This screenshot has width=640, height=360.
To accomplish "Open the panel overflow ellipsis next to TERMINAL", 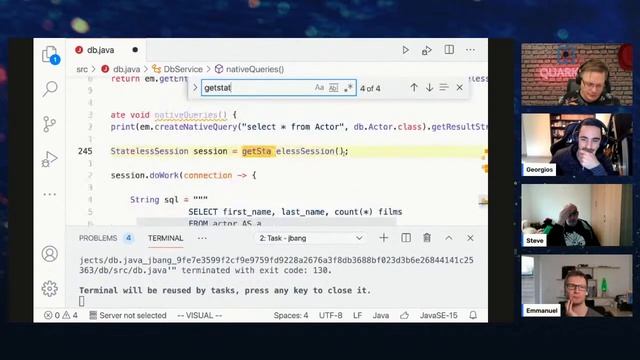I will coord(202,238).
